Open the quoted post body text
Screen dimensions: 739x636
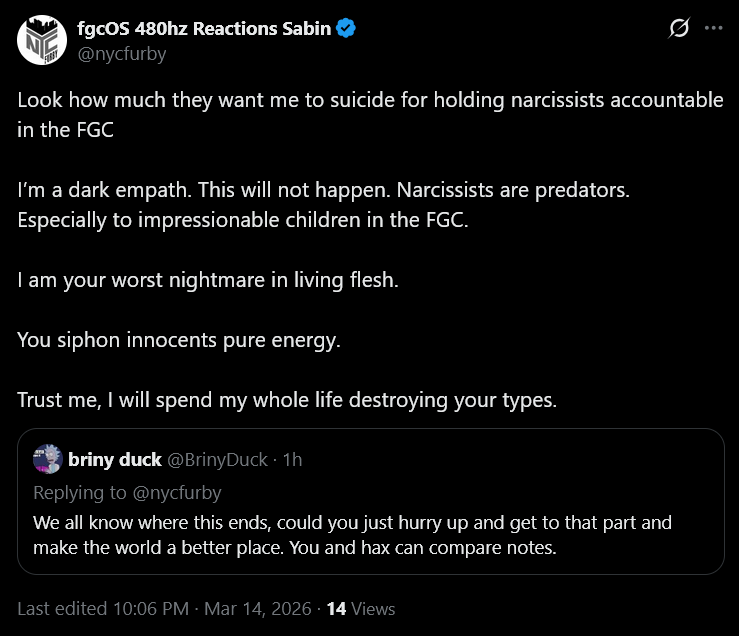tap(352, 535)
